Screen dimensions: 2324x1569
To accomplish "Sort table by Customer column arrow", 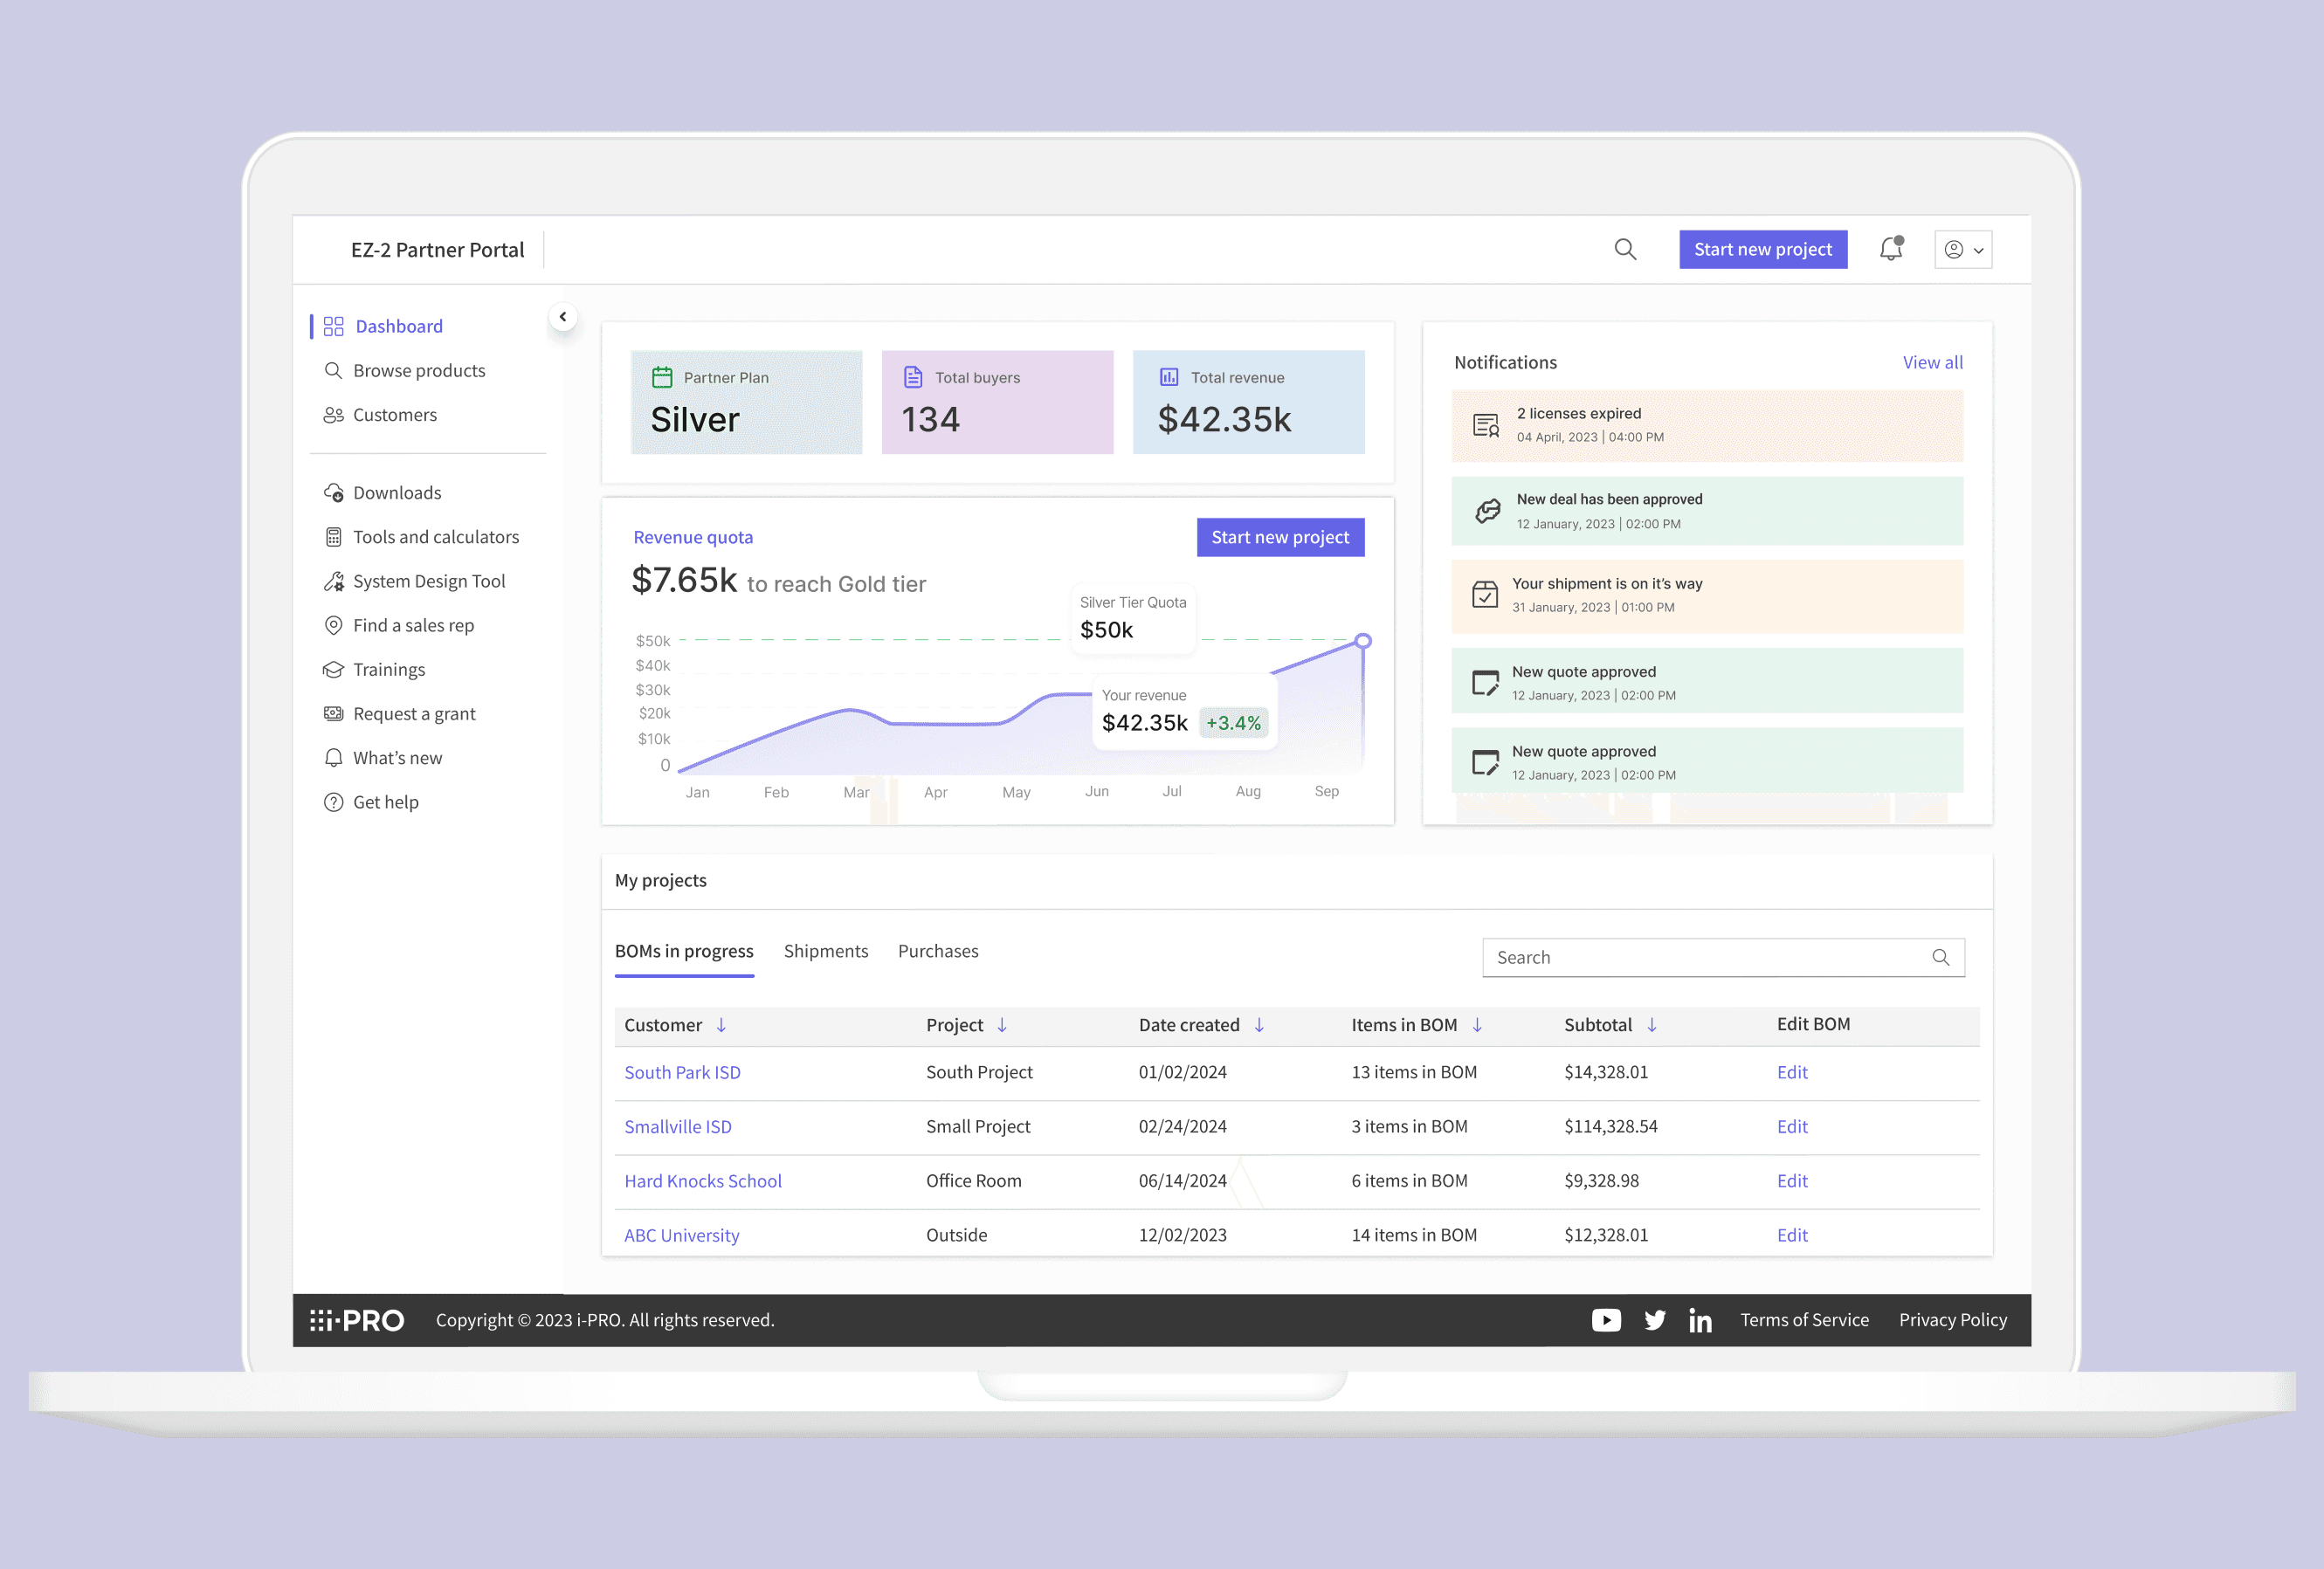I will click(x=721, y=1025).
